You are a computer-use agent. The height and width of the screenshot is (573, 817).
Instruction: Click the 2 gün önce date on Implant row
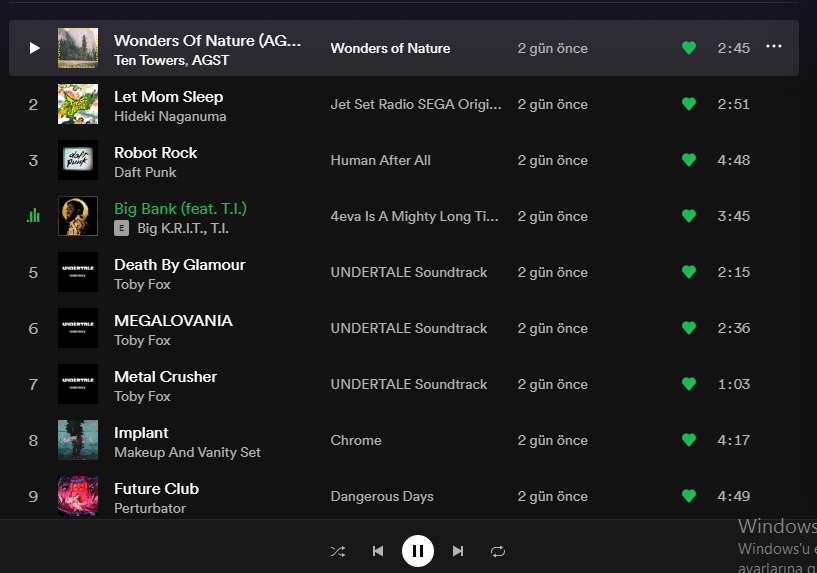(x=552, y=440)
